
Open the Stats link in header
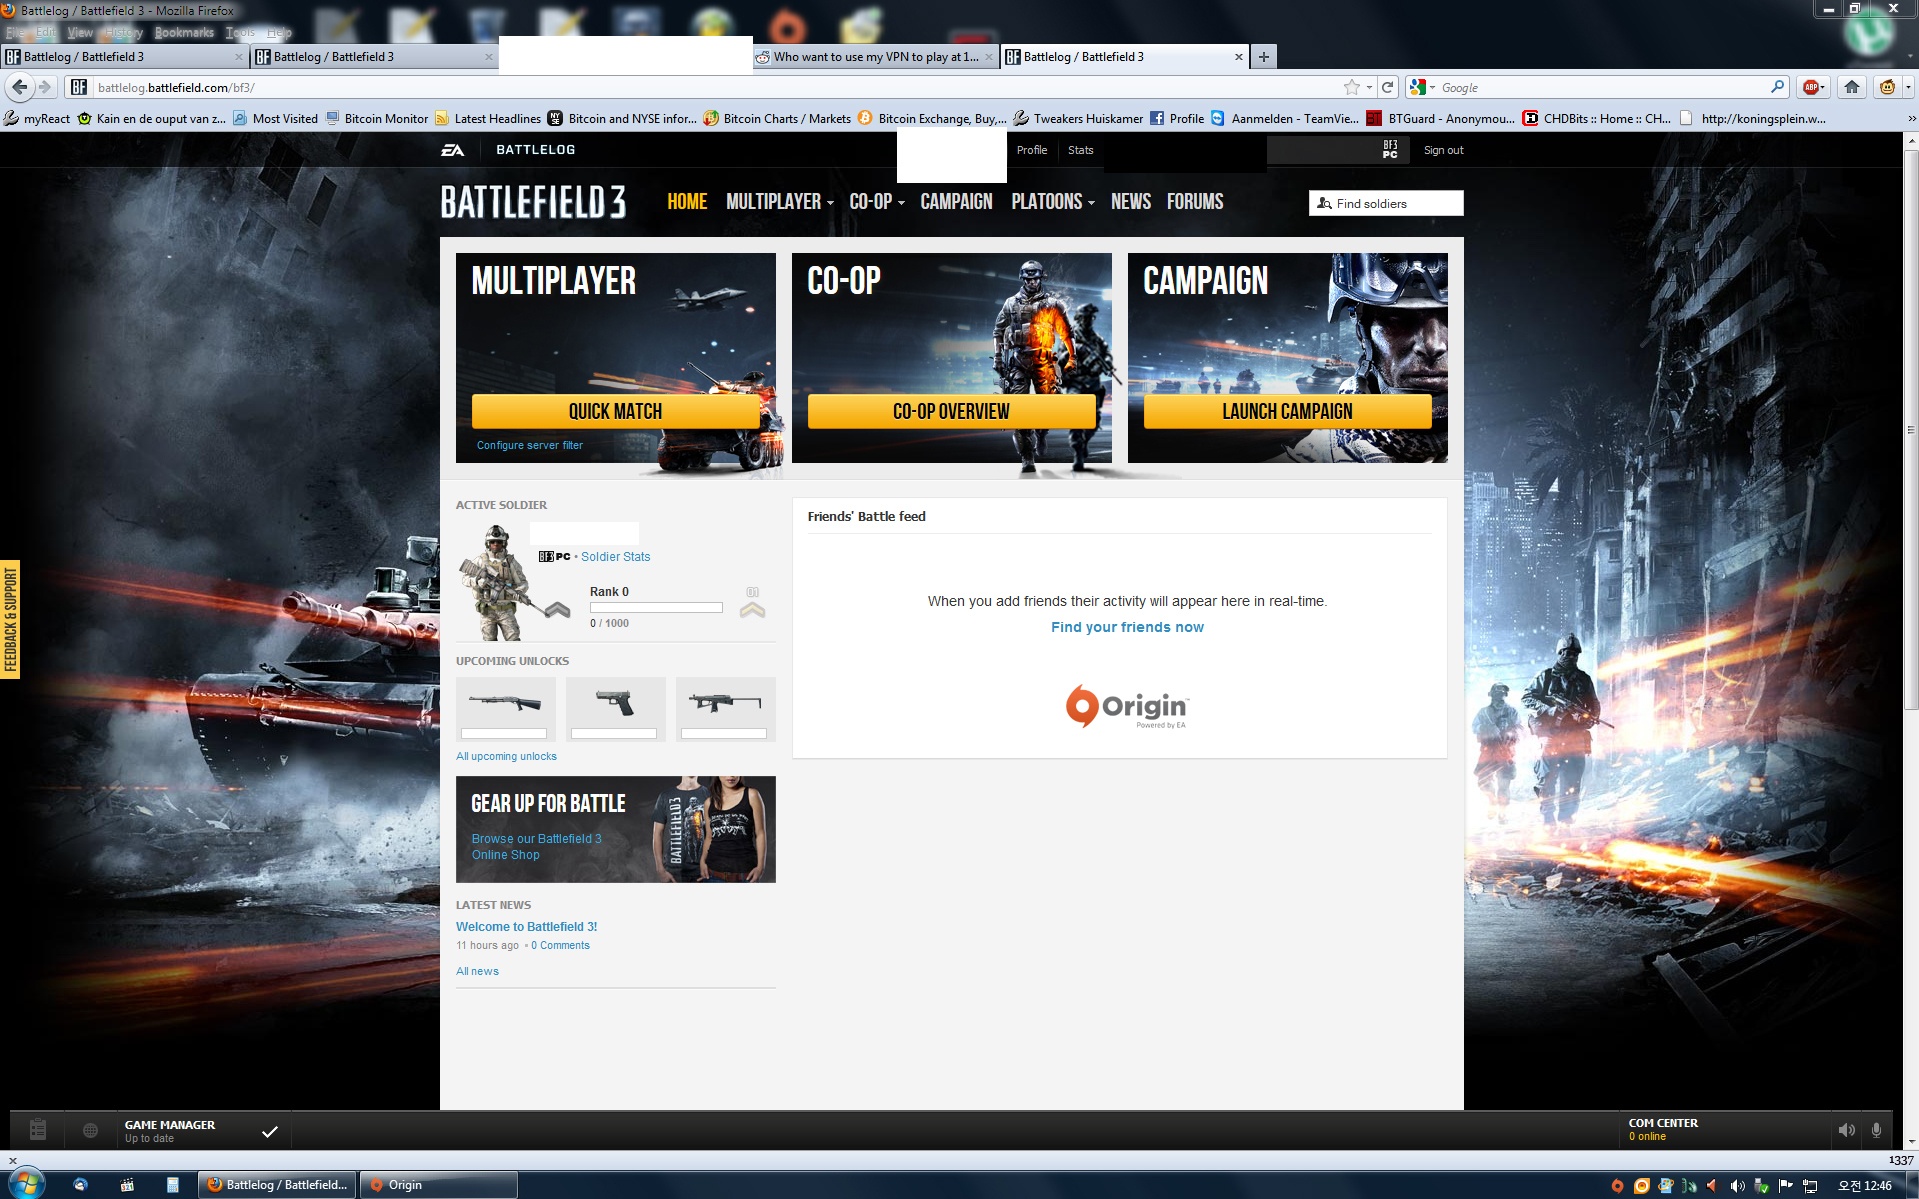tap(1081, 150)
